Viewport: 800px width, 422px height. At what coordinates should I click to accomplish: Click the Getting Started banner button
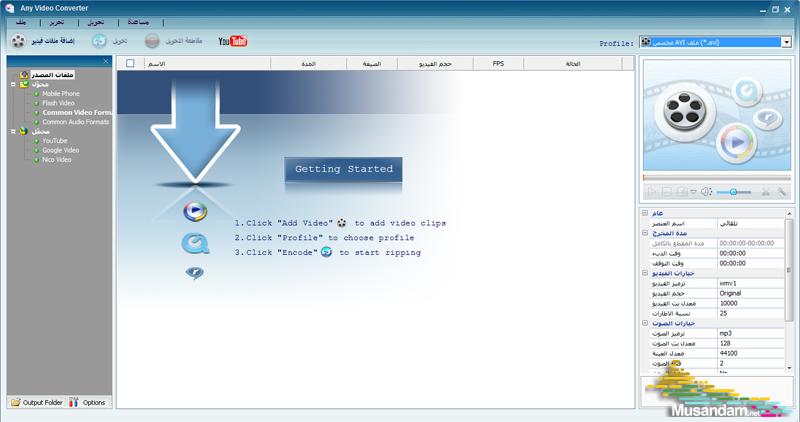(x=343, y=169)
